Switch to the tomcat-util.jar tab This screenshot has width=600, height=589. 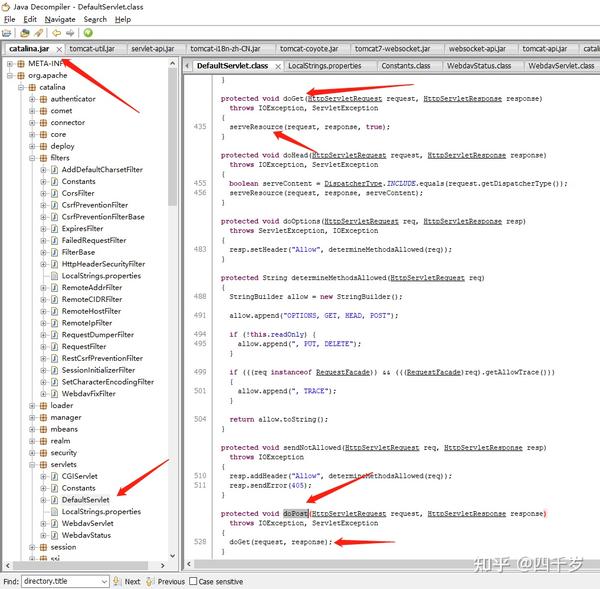[x=92, y=49]
